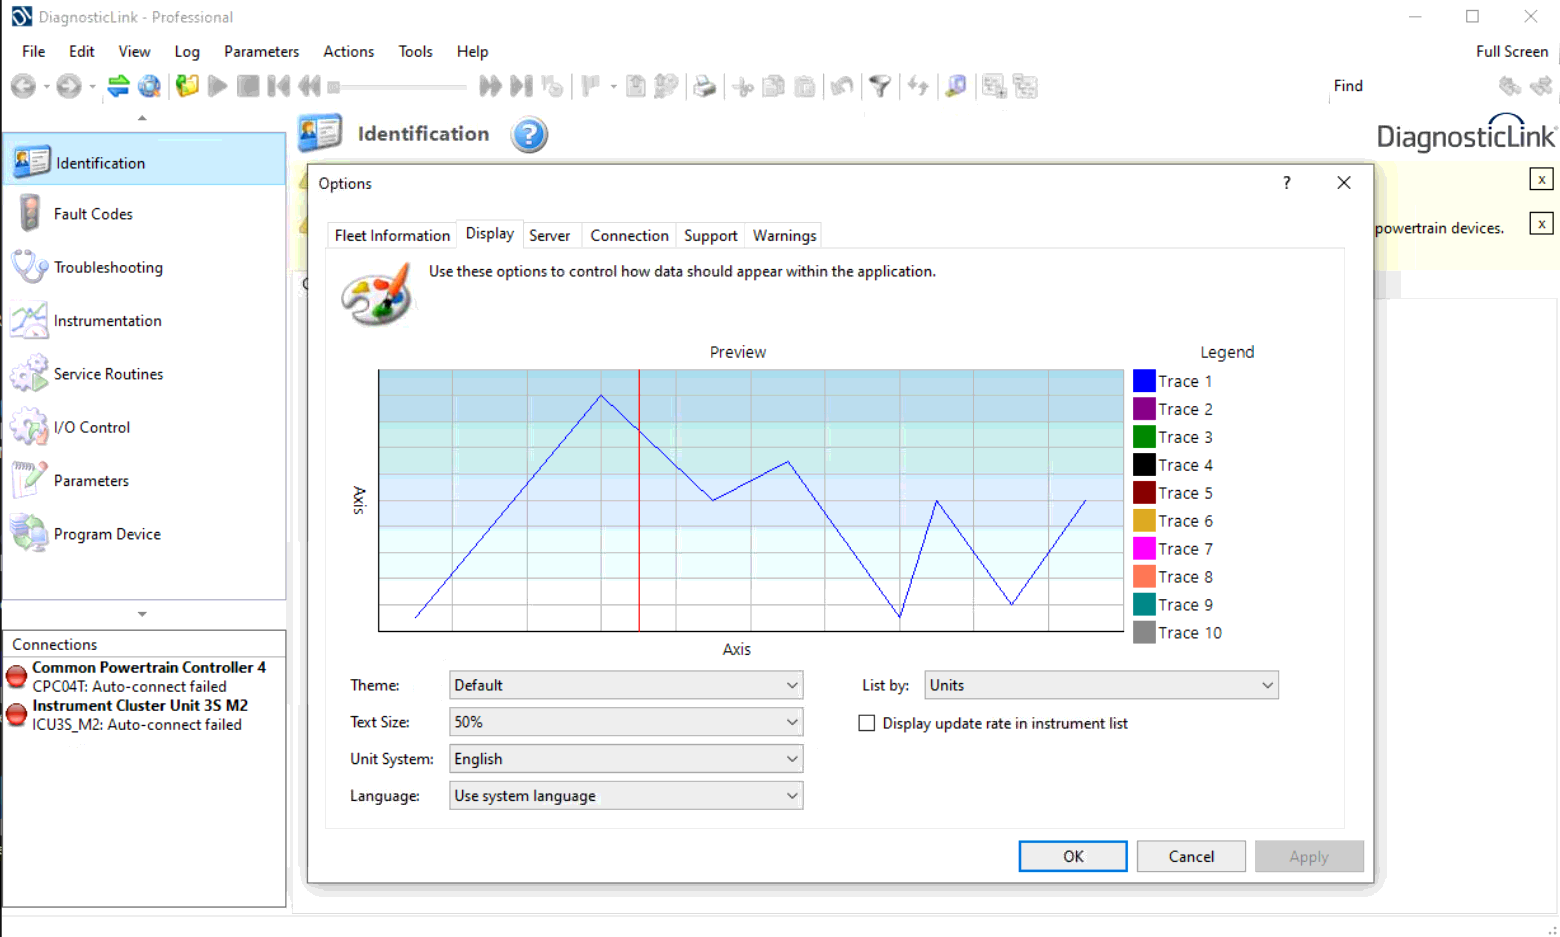Open the Theme dropdown

[x=626, y=685]
